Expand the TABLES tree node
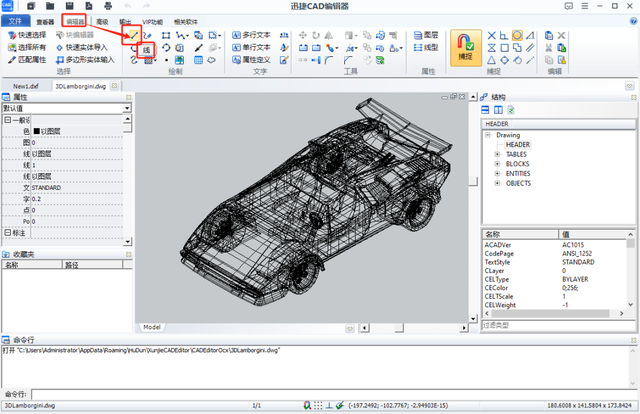The width and height of the screenshot is (640, 414). [x=497, y=154]
